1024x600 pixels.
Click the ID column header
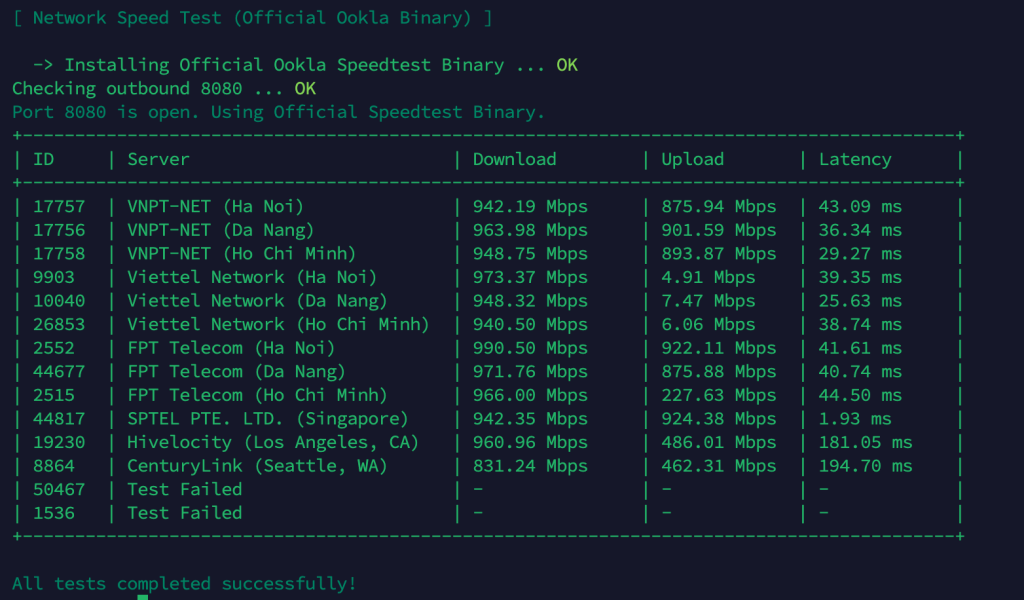(x=44, y=160)
